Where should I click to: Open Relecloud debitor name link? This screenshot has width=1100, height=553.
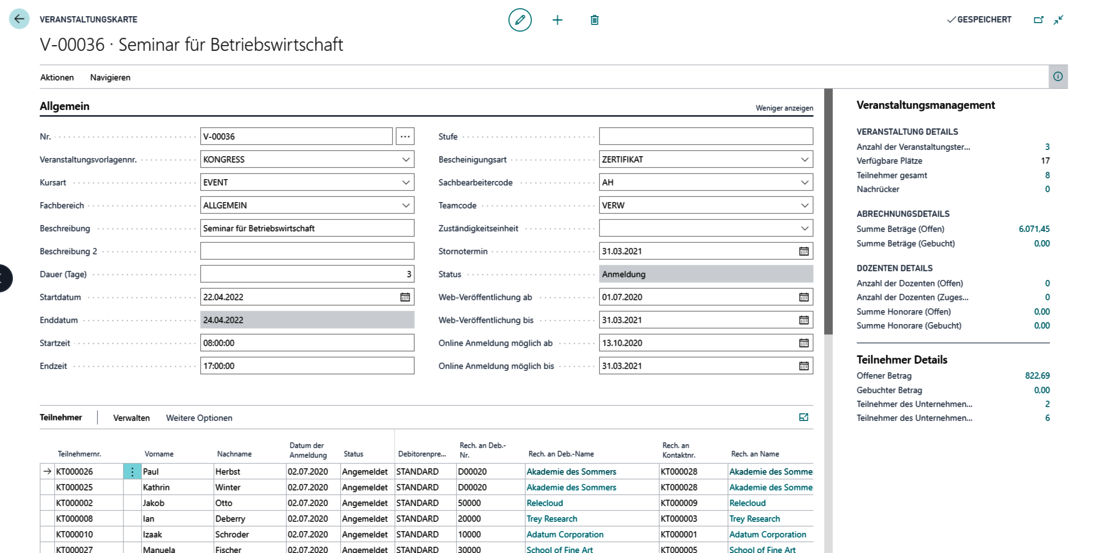(547, 503)
